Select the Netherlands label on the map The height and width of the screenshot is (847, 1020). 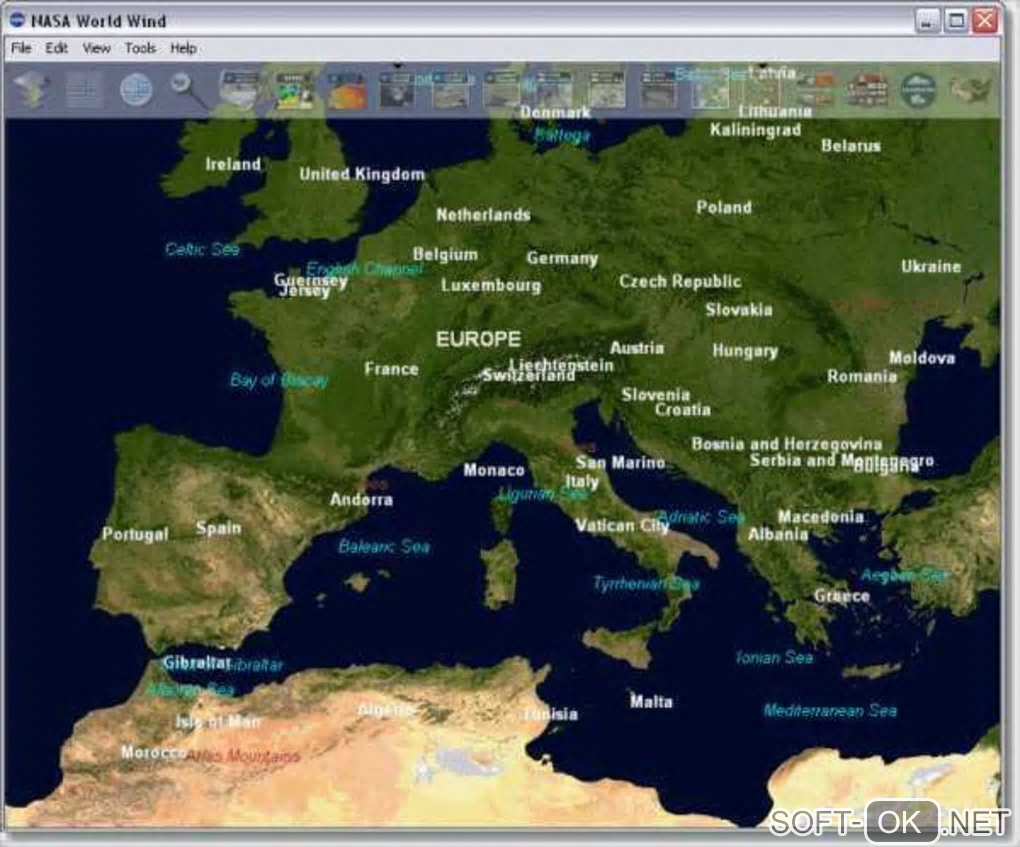[x=483, y=215]
